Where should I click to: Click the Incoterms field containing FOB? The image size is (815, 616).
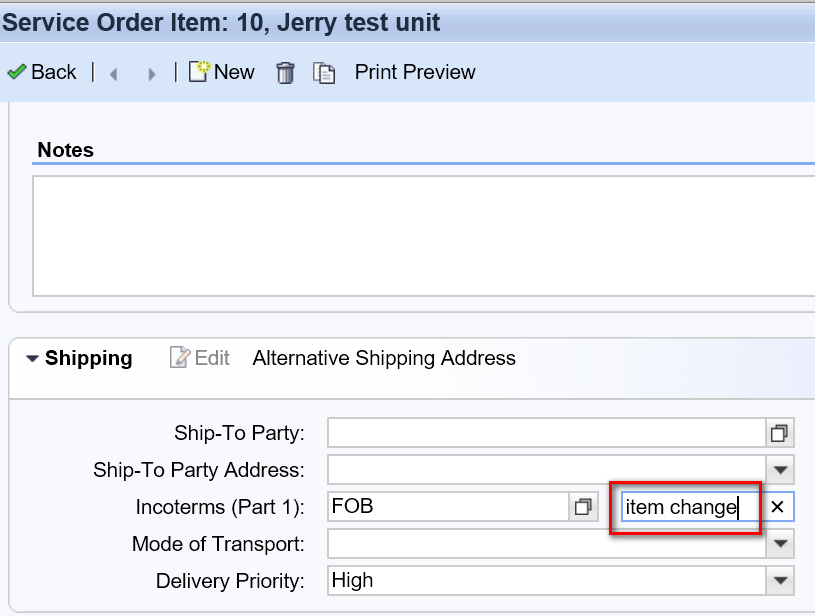tap(447, 507)
